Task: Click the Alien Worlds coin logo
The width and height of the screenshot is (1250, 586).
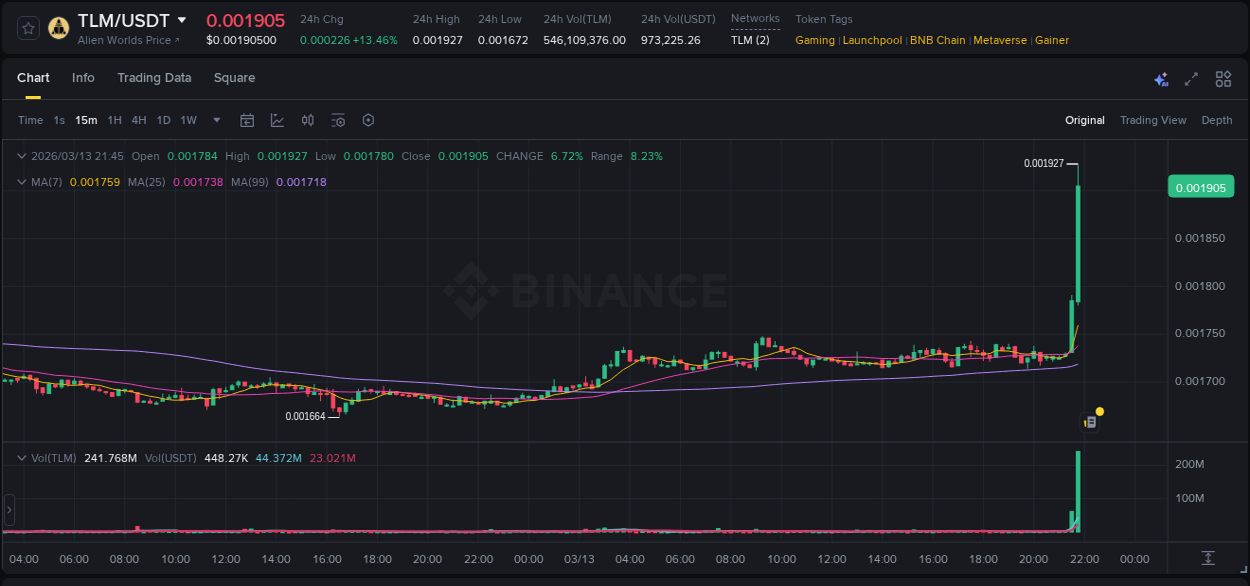Action: [57, 27]
